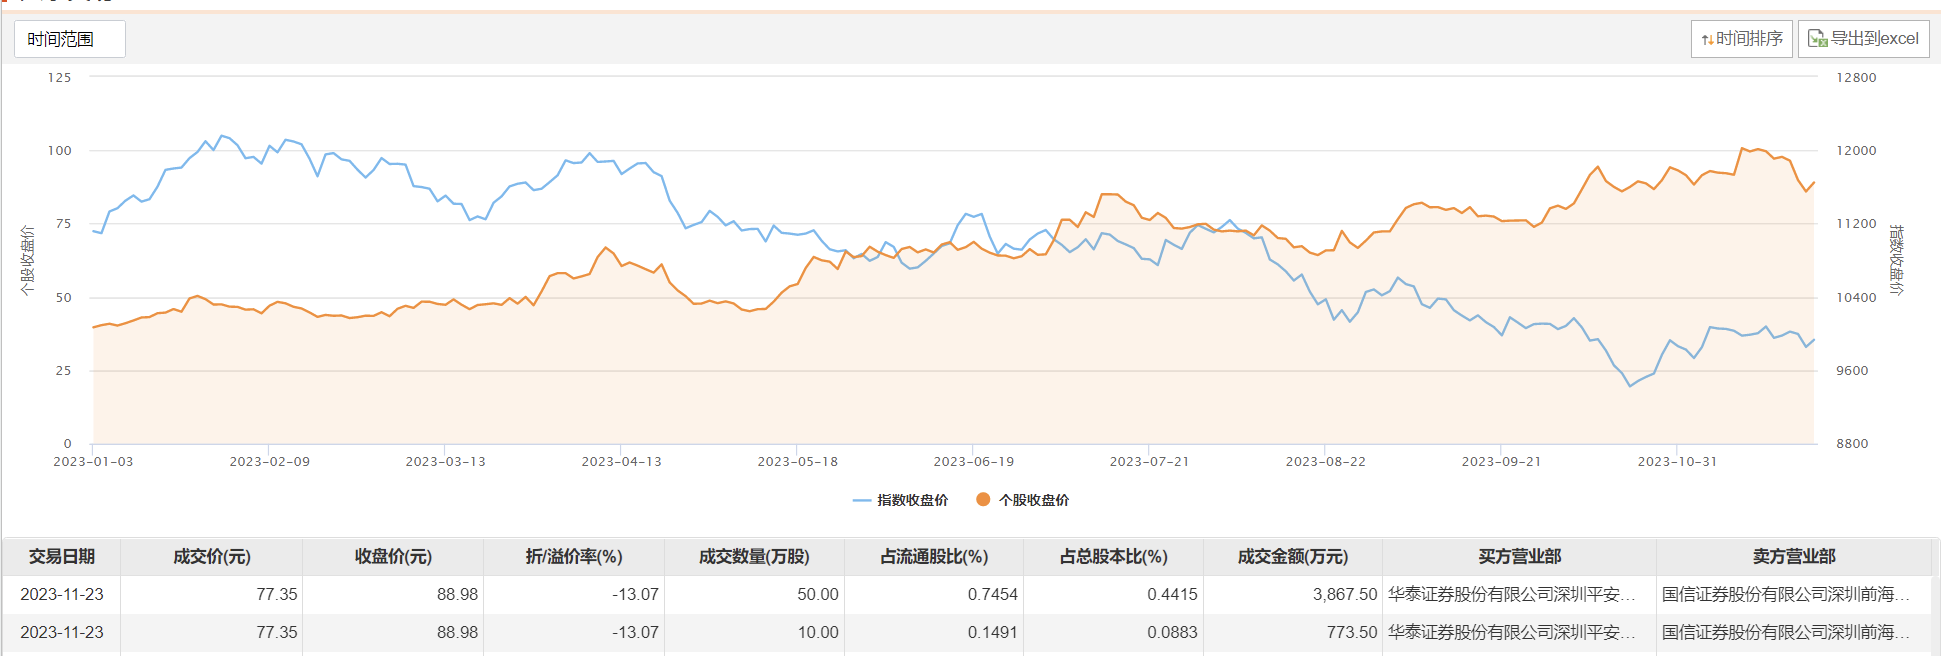Click the Excel file icon in 导出到excel
This screenshot has height=656, width=1942.
pyautogui.click(x=1817, y=39)
